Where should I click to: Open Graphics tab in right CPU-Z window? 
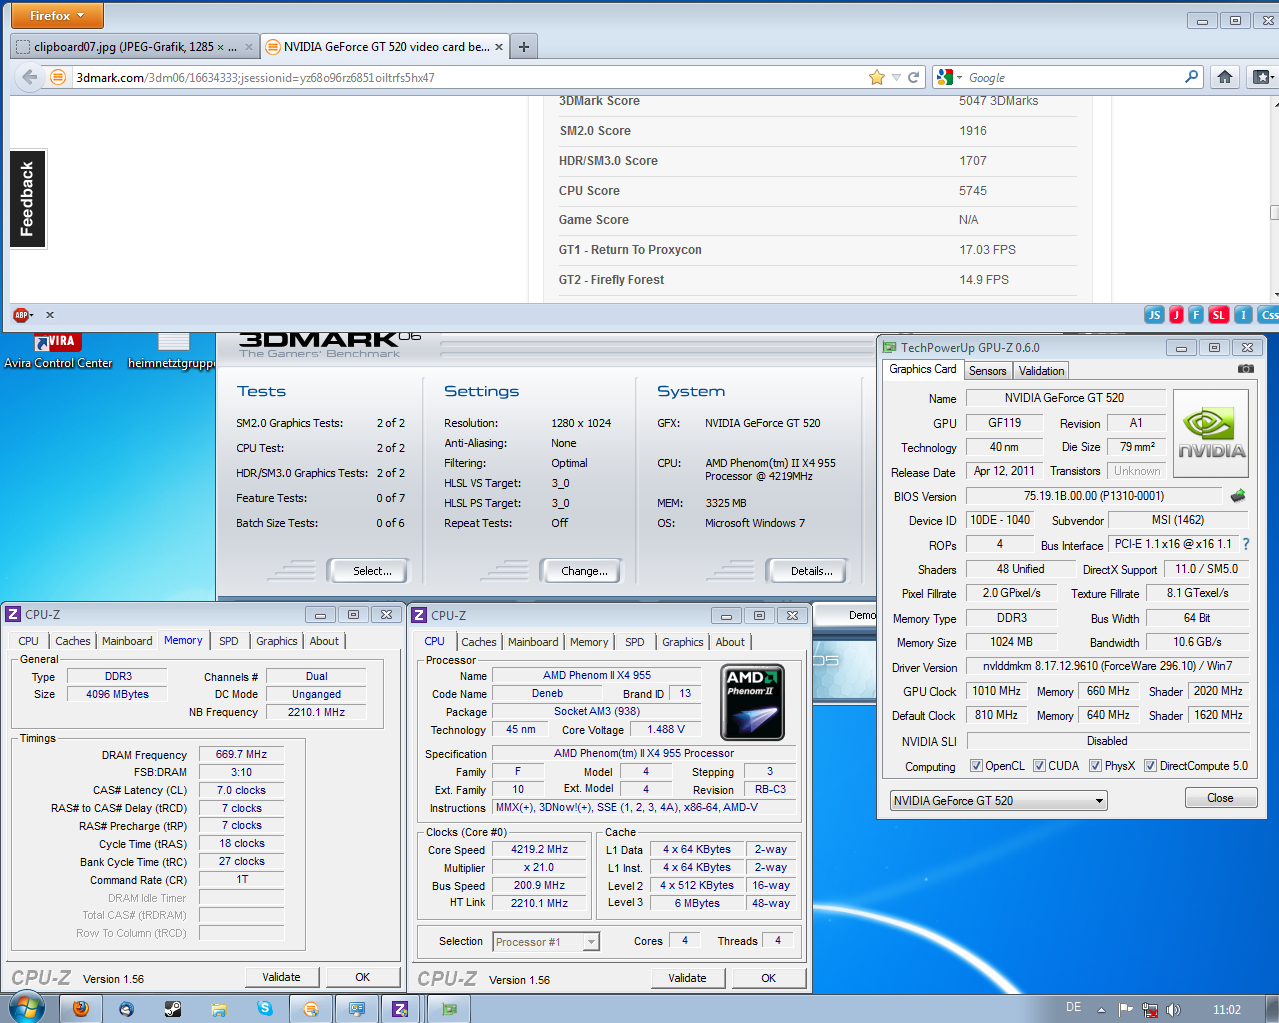pyautogui.click(x=683, y=642)
